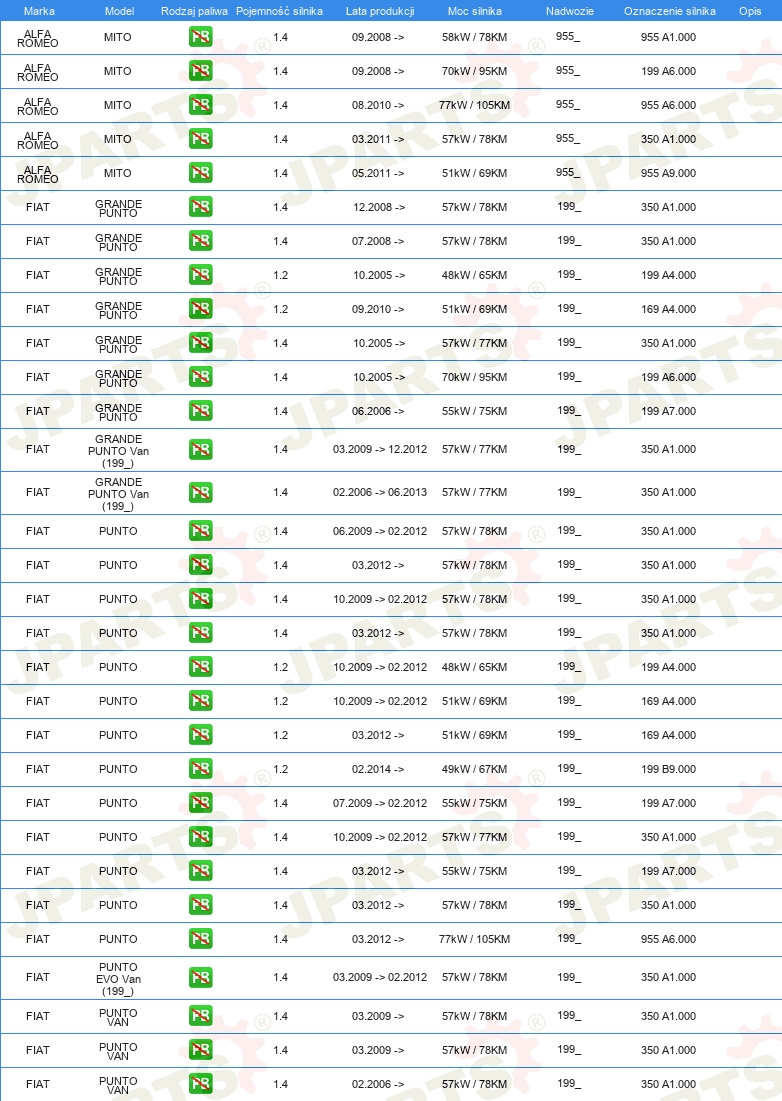Click model name PUNTO EVO Van (199_)
Viewport: 782px width, 1101px height.
(118, 979)
